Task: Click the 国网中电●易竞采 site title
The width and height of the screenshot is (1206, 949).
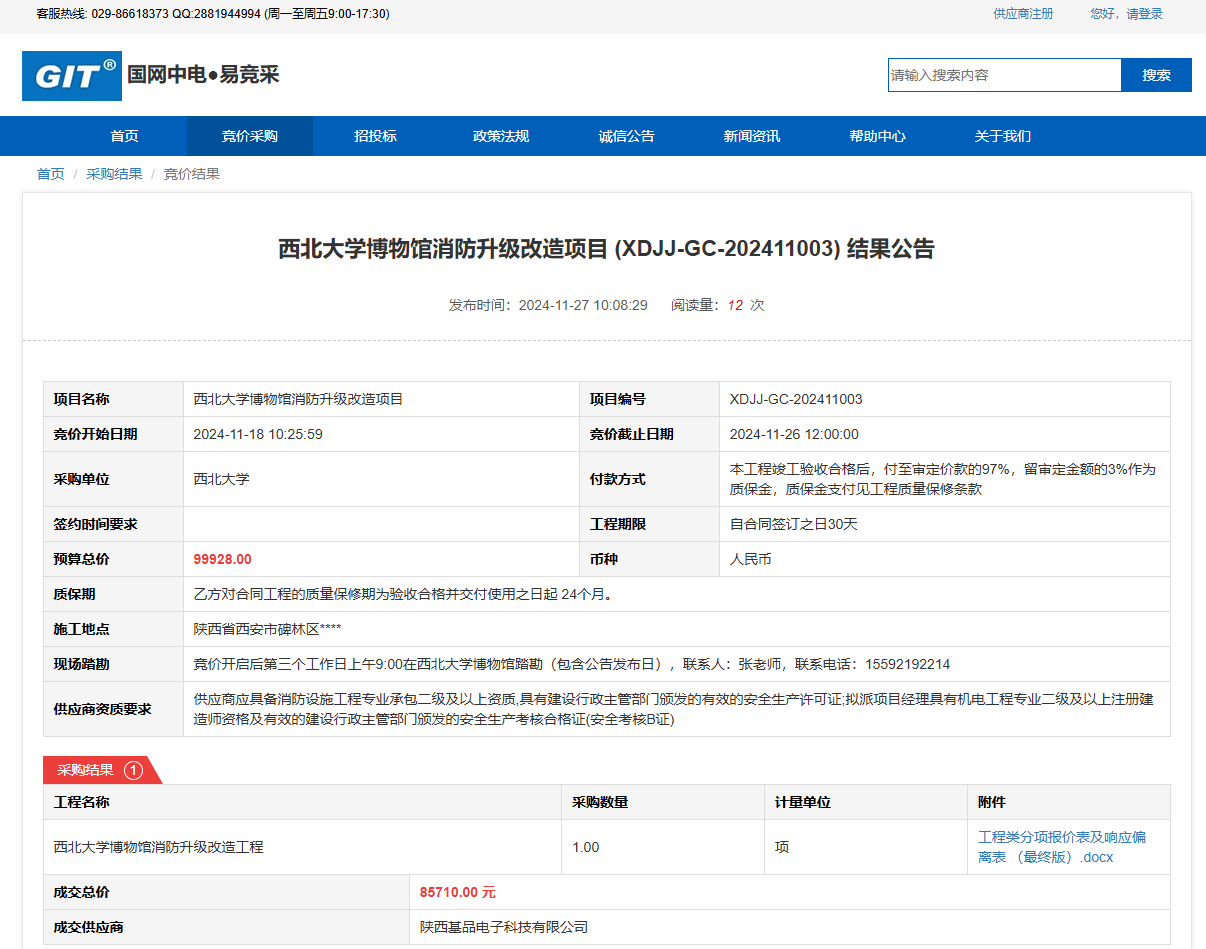Action: [203, 75]
